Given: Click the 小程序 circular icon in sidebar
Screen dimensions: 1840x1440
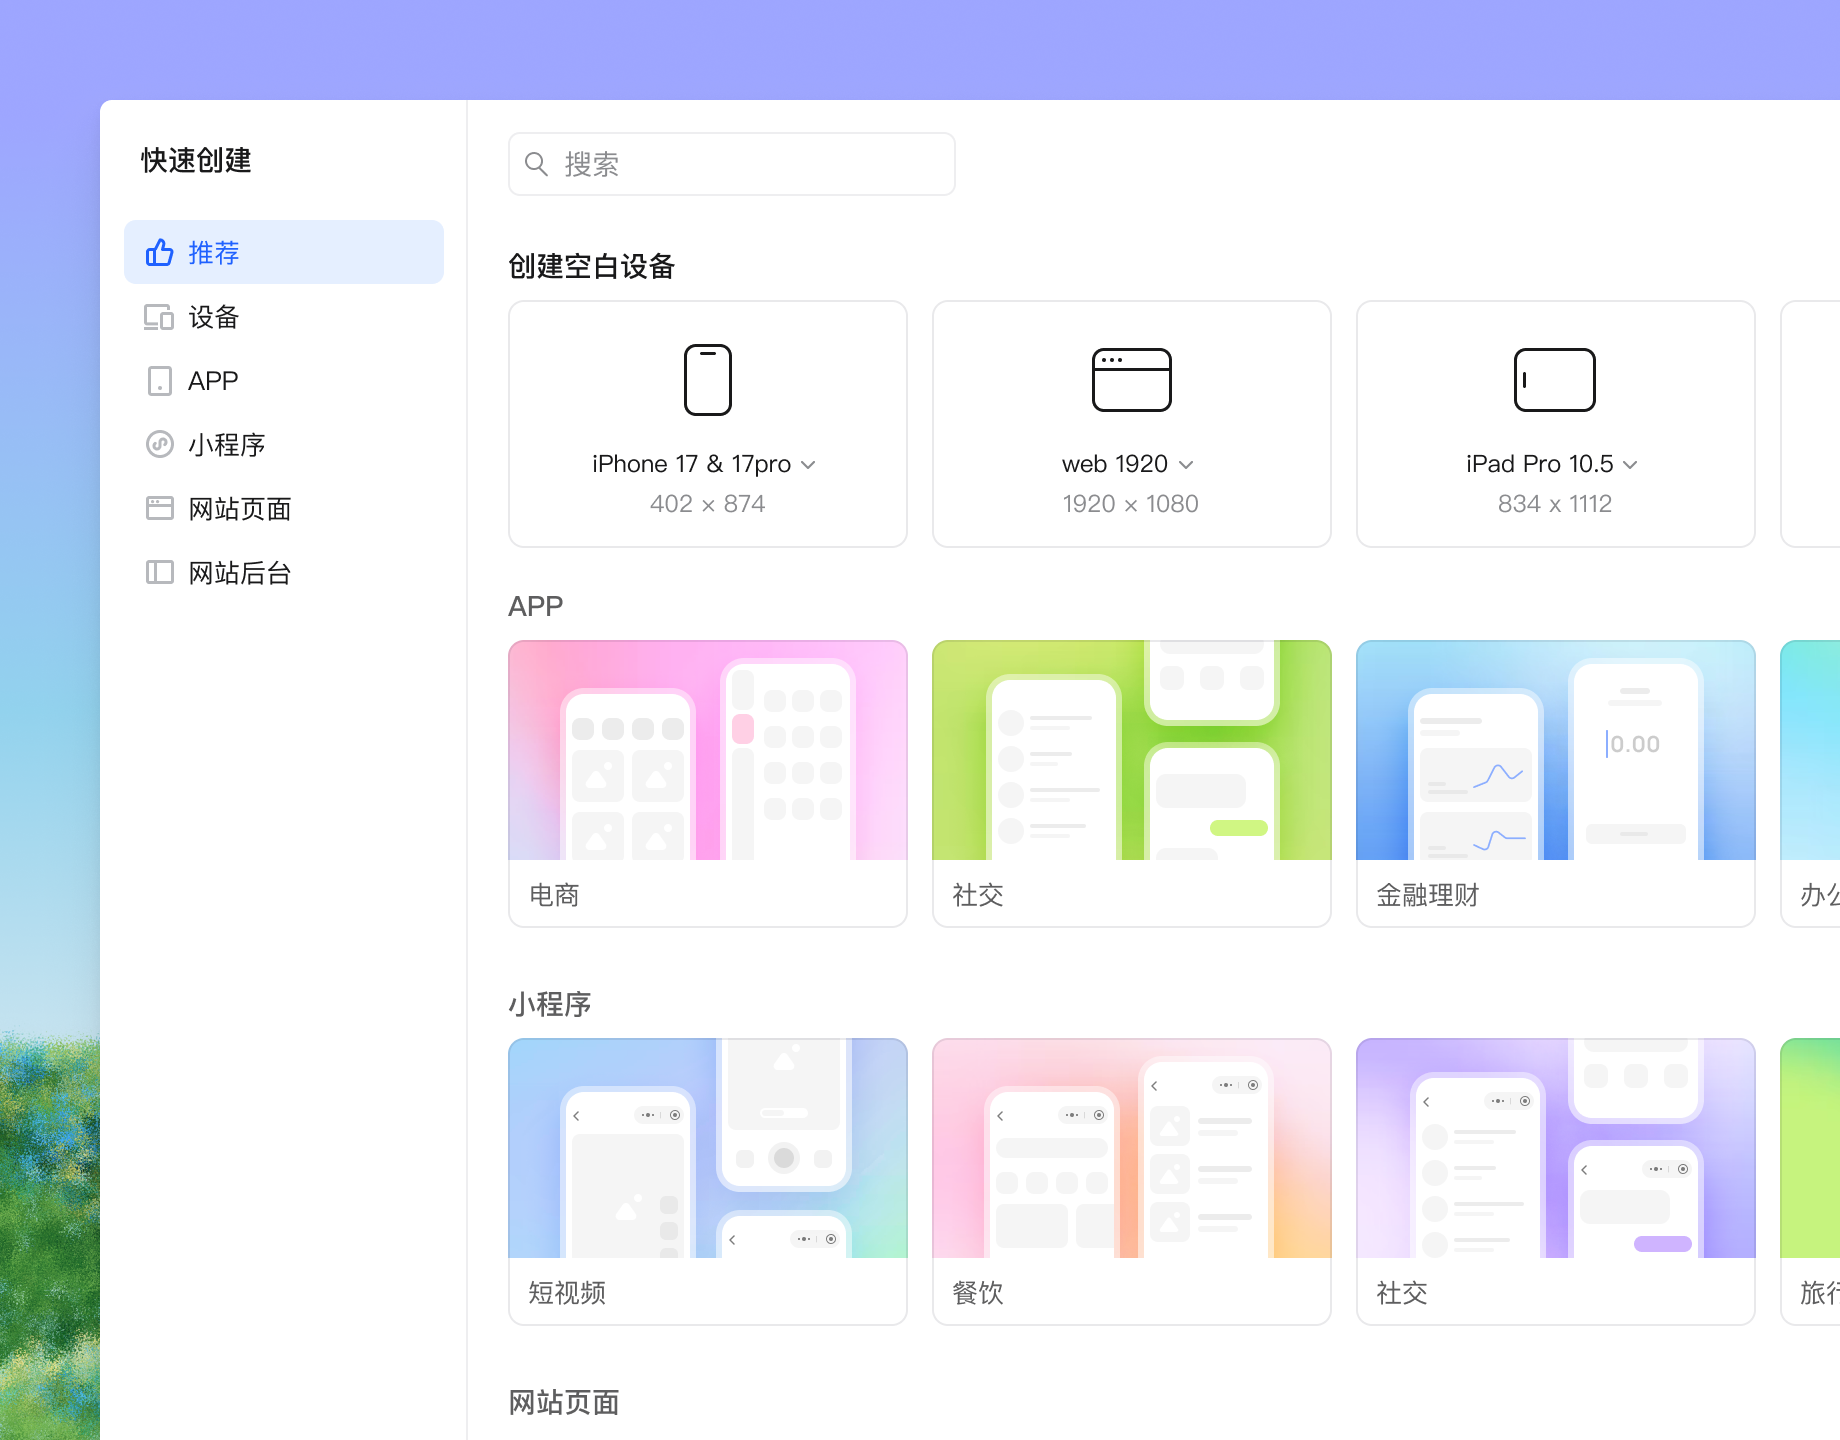Looking at the screenshot, I should click(x=159, y=445).
